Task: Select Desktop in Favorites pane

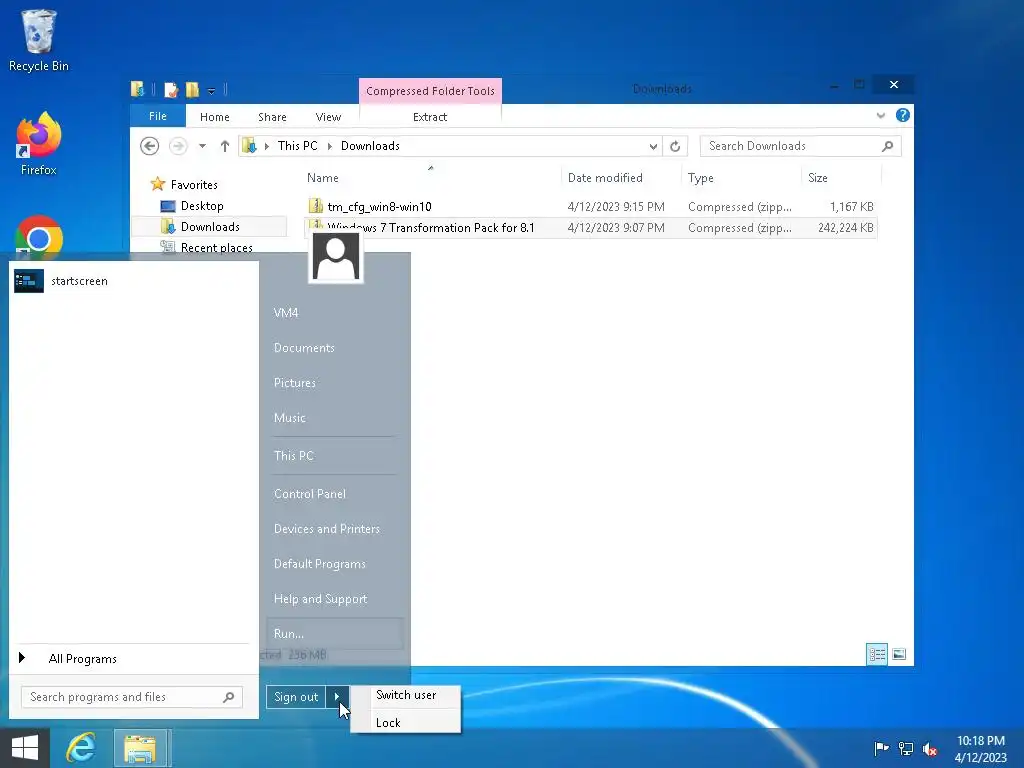Action: pyautogui.click(x=202, y=206)
